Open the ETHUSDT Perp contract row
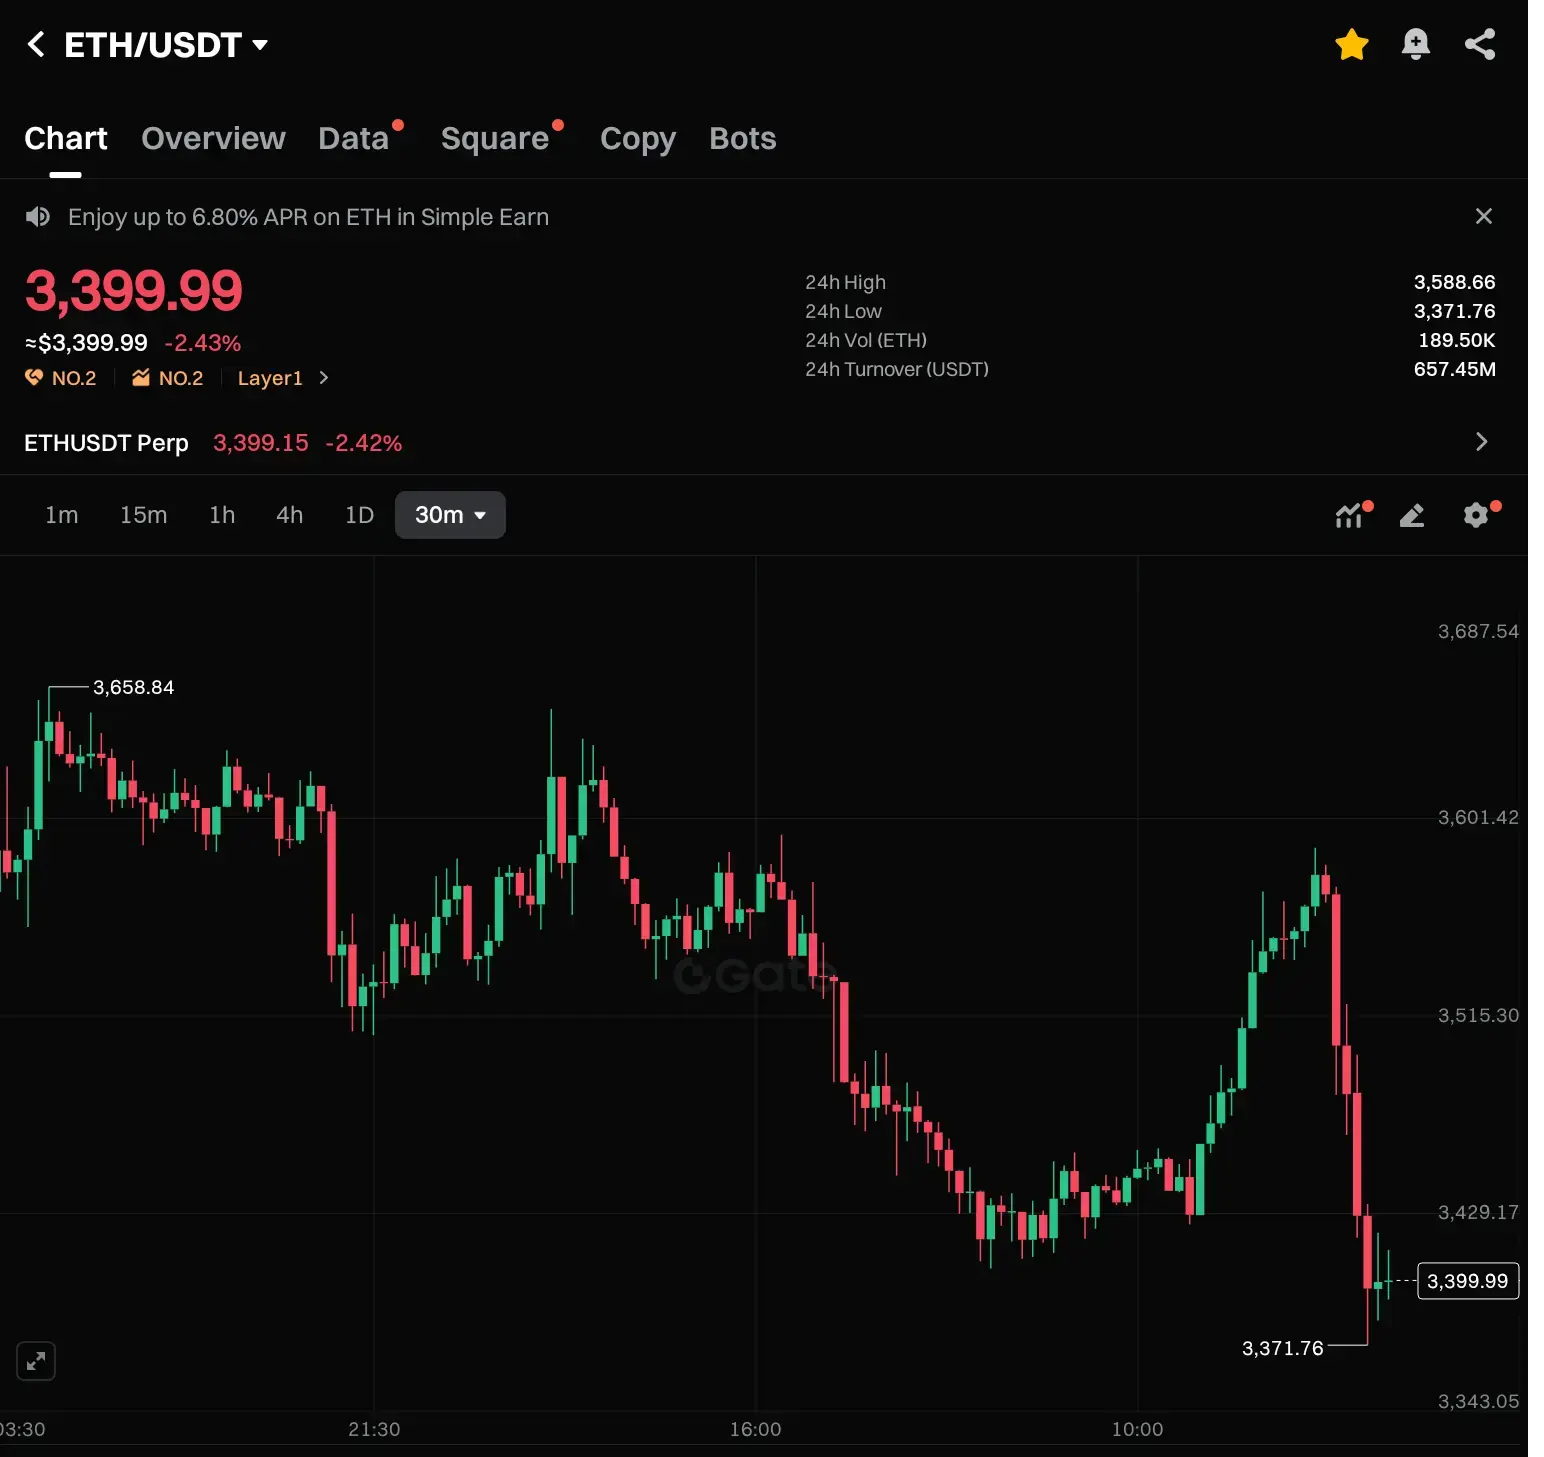The width and height of the screenshot is (1544, 1457). click(x=764, y=442)
